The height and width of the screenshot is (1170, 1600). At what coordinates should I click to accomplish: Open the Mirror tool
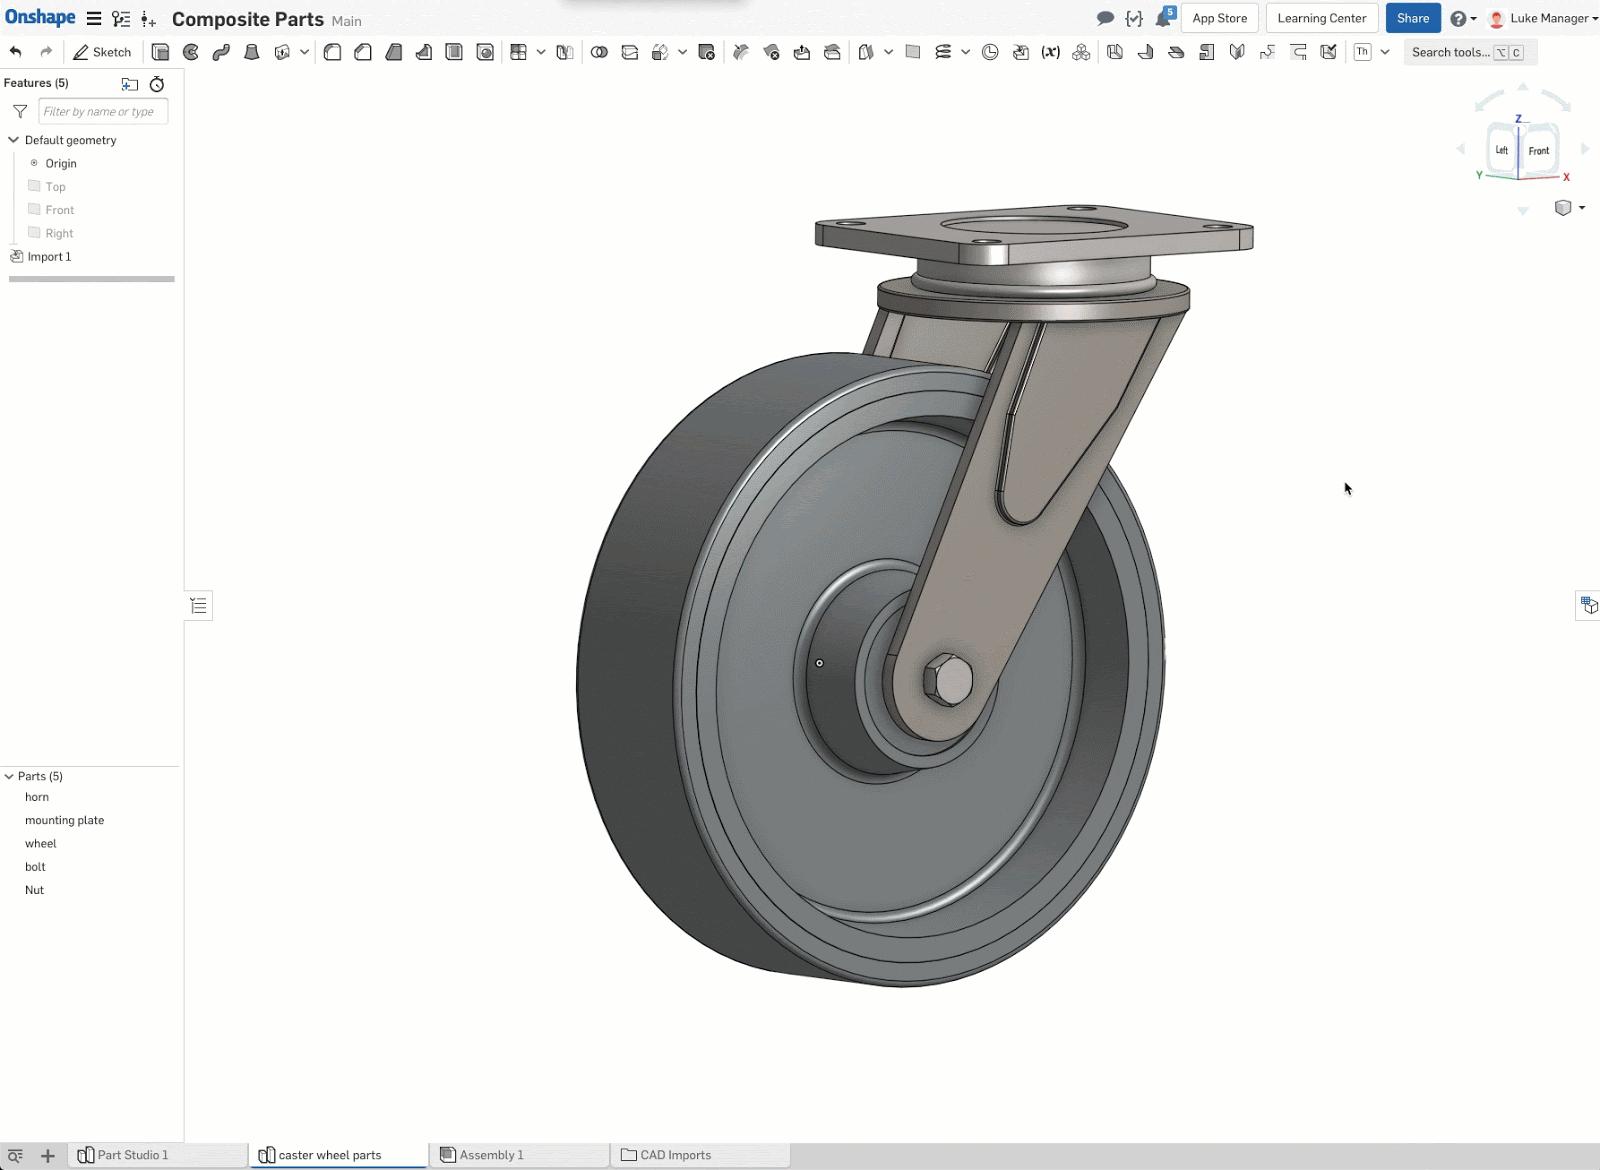565,52
